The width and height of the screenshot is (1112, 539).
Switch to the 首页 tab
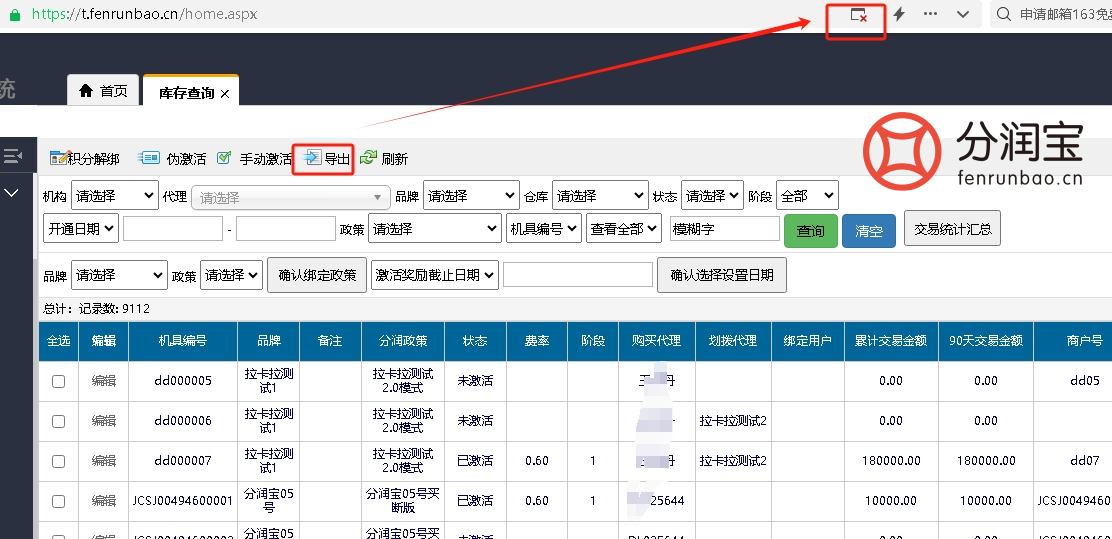coord(103,91)
